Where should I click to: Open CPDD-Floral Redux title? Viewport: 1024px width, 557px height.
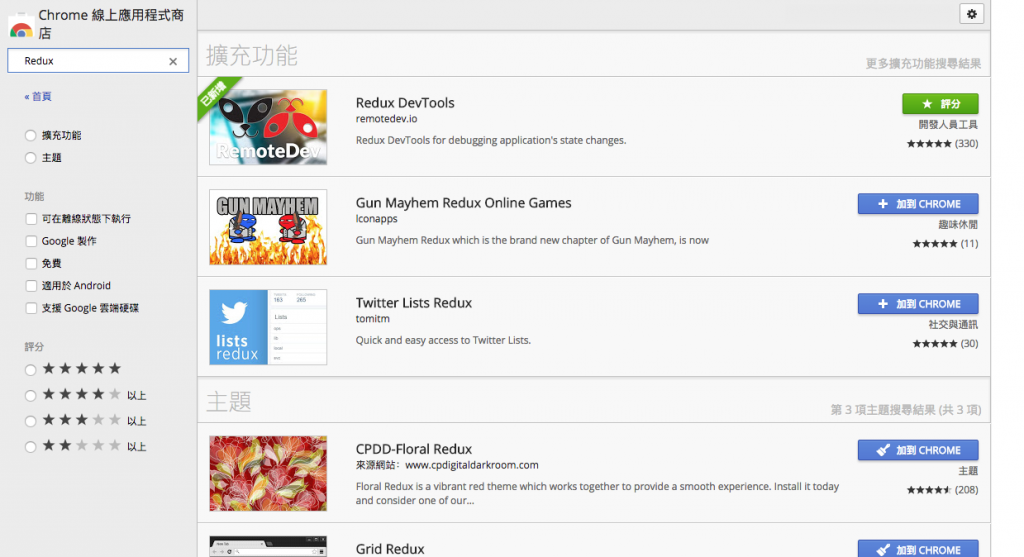[413, 449]
